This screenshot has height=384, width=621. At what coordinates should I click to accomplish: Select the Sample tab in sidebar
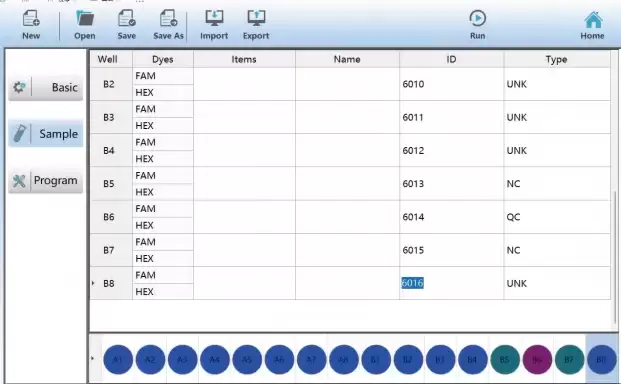[x=46, y=134]
